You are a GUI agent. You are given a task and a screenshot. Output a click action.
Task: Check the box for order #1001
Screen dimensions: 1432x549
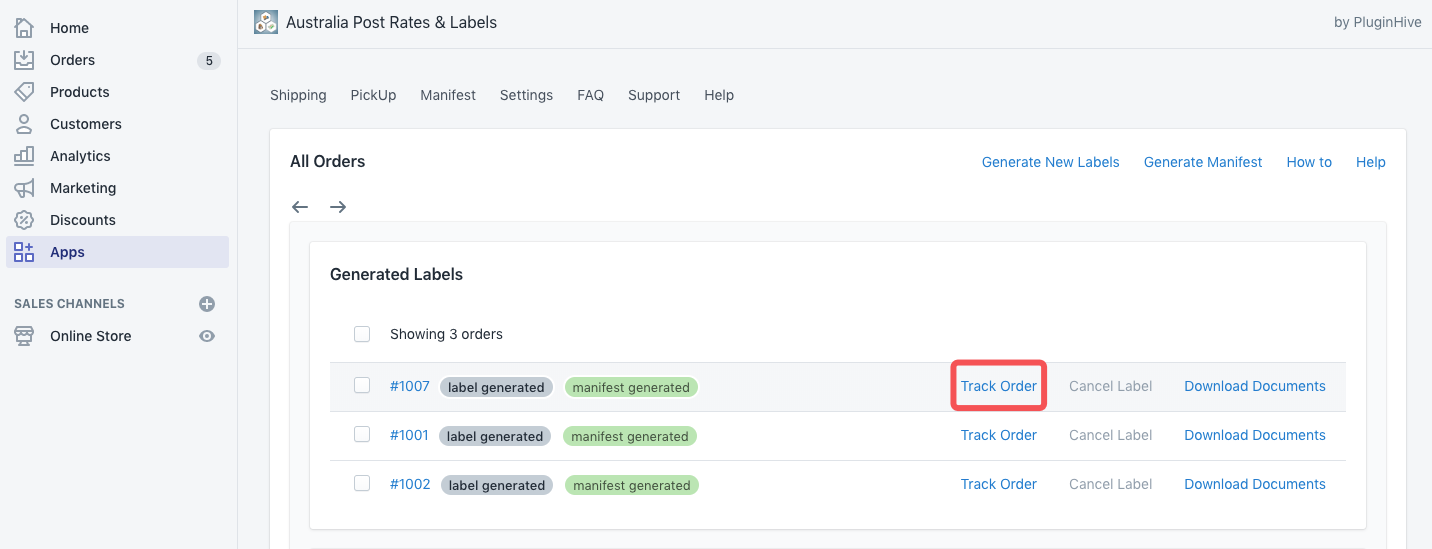tap(362, 434)
